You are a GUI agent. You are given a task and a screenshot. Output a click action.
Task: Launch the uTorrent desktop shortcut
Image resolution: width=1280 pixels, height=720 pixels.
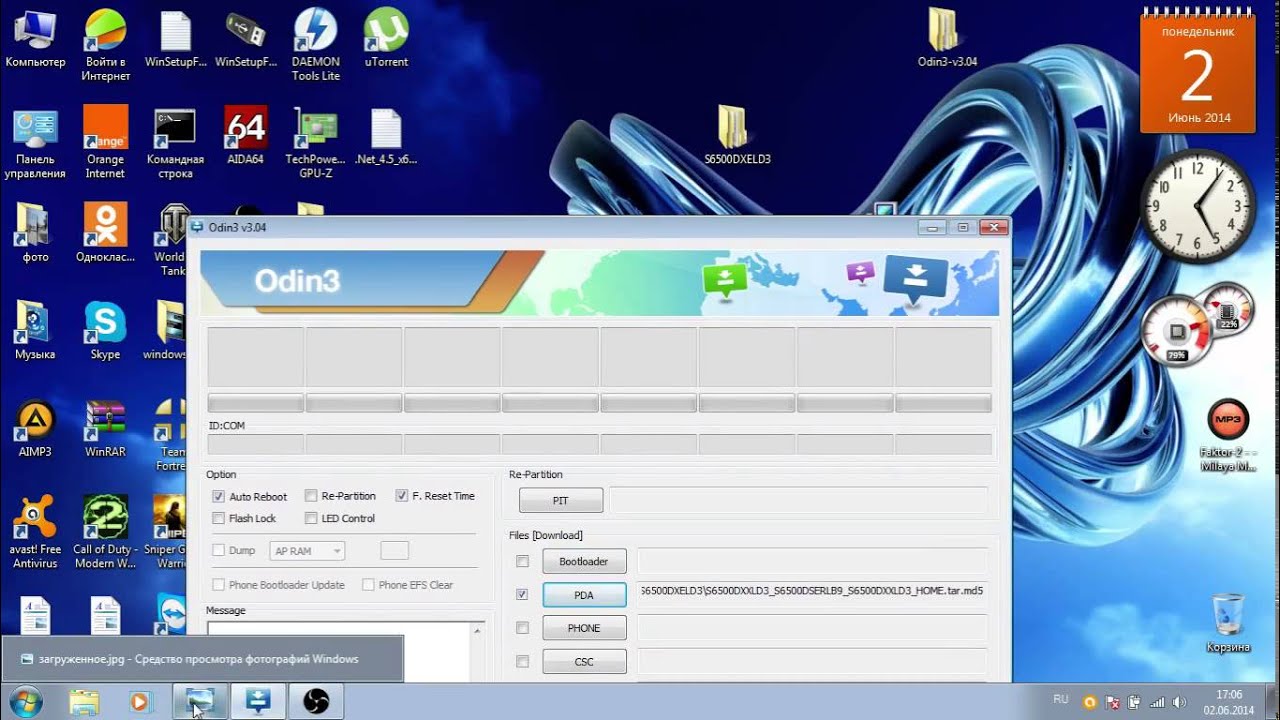[x=386, y=38]
